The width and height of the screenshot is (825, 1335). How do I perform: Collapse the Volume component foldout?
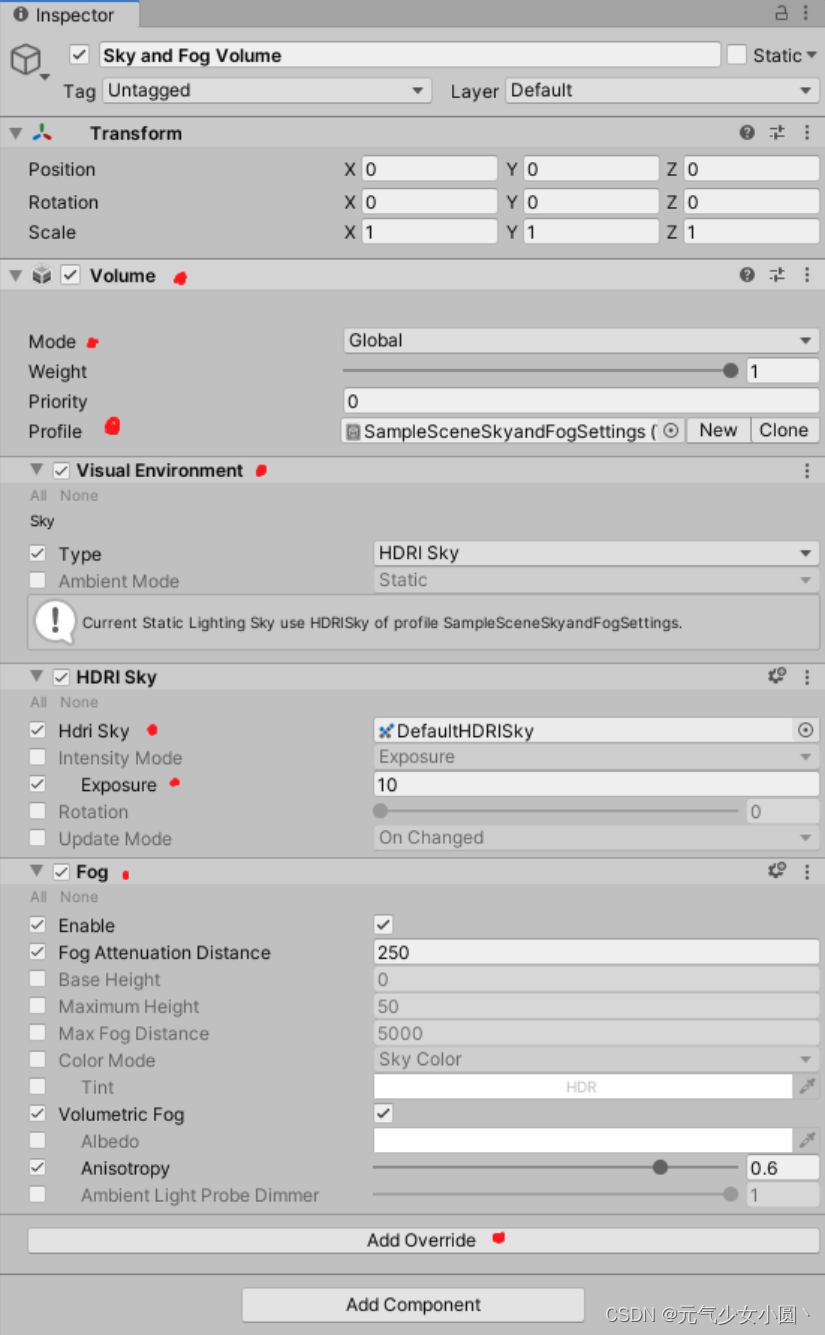(x=15, y=275)
